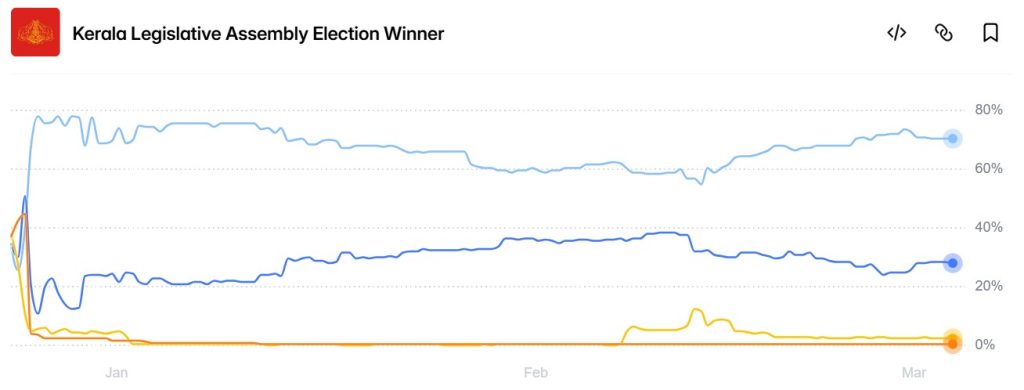Click the 40% y-axis label

pos(988,227)
